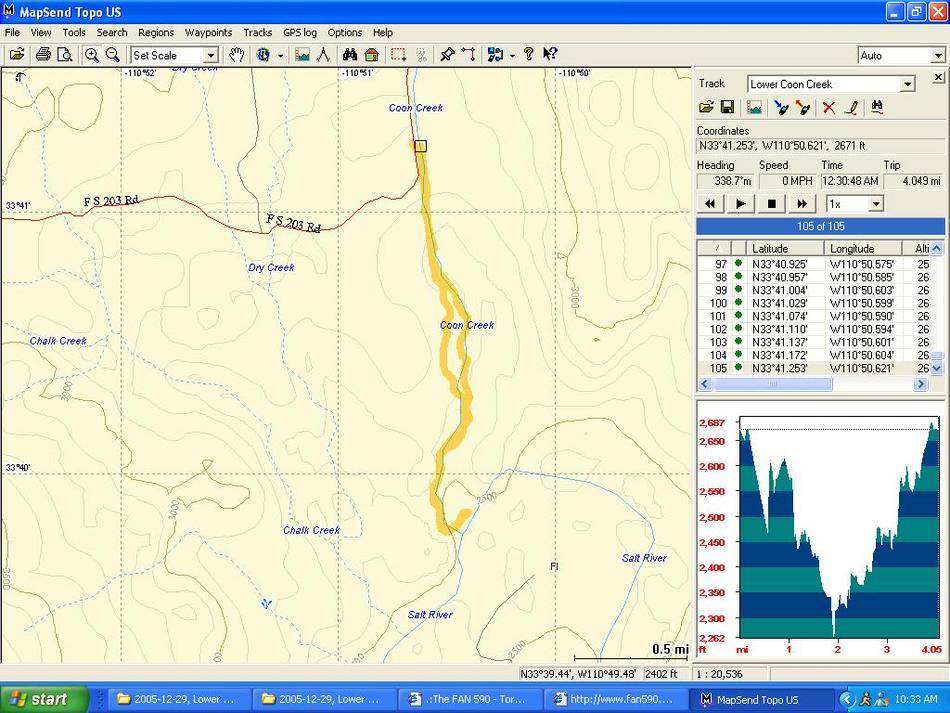Image resolution: width=950 pixels, height=713 pixels.
Task: Open the first 2005-12-29 Lower folder taskbar item
Action: [178, 700]
